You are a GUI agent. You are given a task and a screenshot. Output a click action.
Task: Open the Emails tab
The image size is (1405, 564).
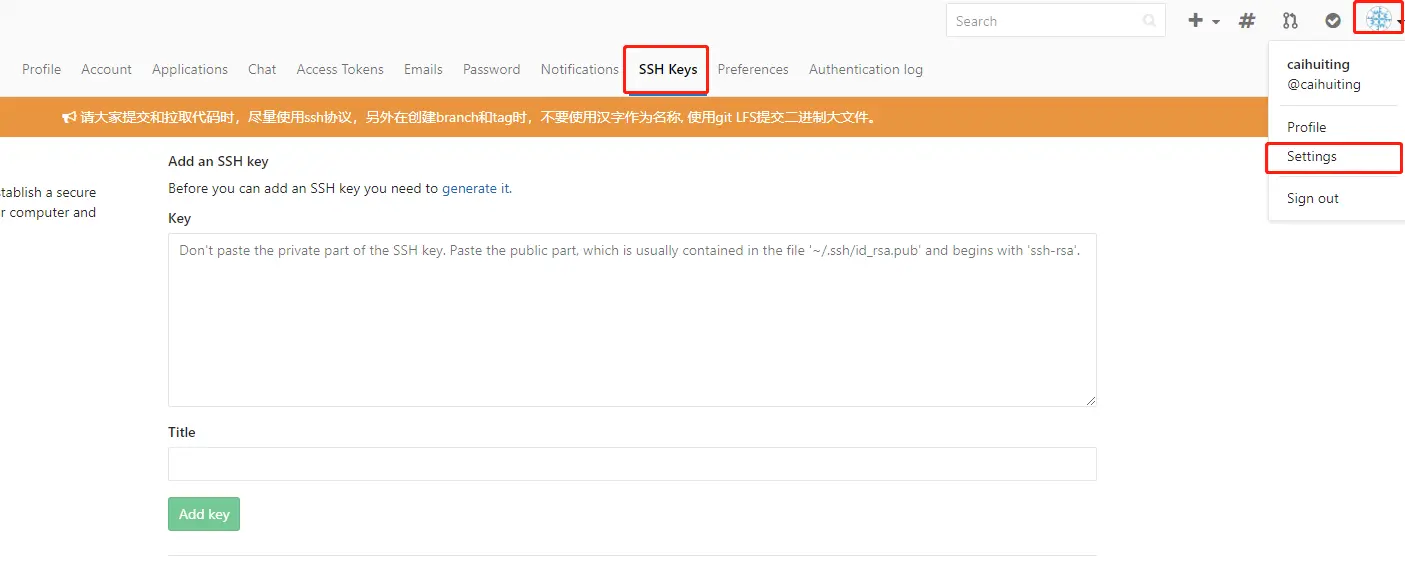[x=423, y=69]
